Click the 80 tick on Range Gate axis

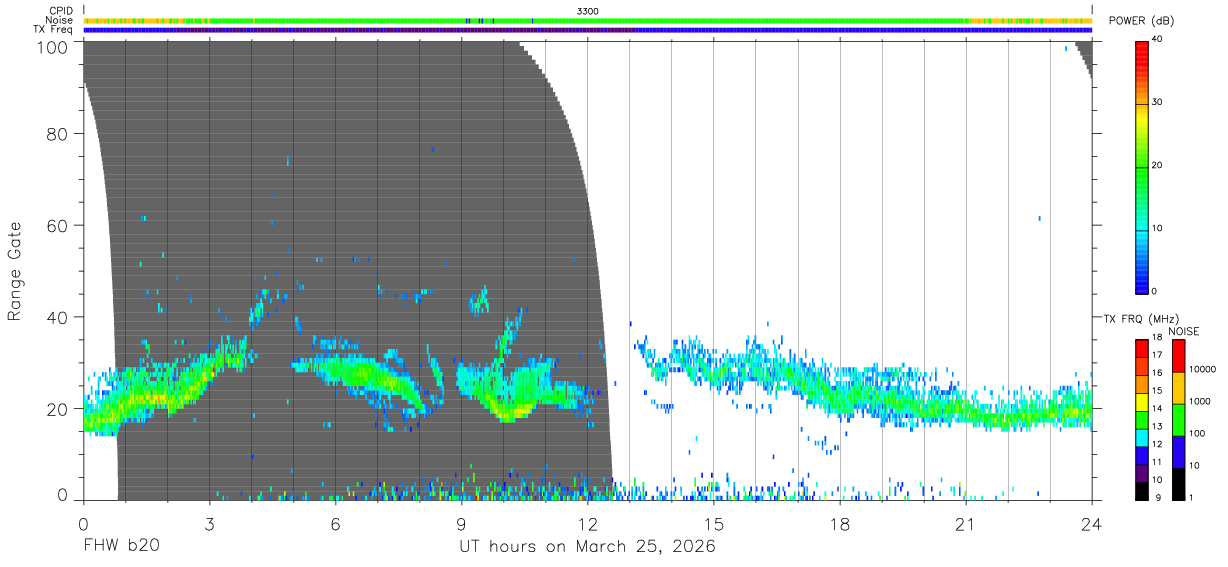(x=58, y=133)
